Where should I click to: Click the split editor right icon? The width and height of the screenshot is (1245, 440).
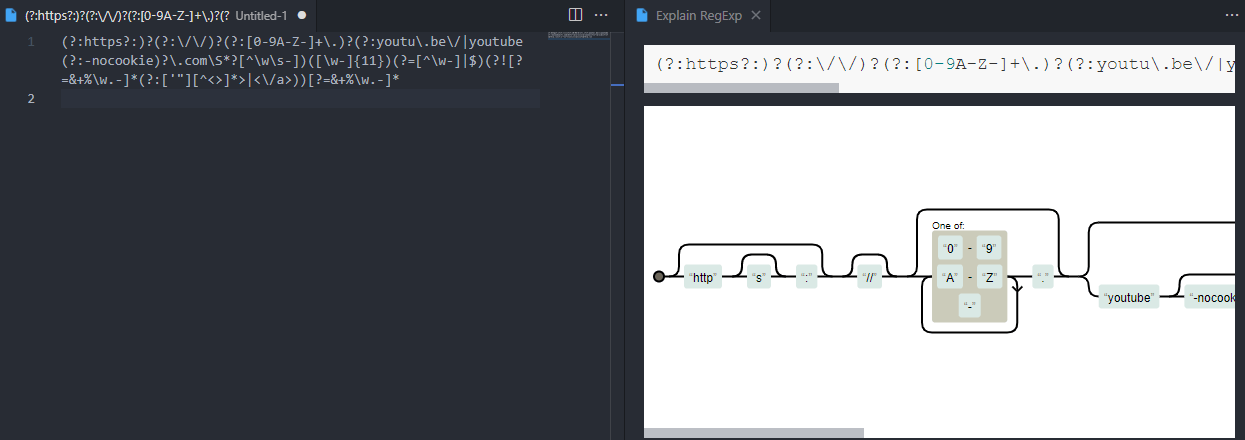pos(575,15)
